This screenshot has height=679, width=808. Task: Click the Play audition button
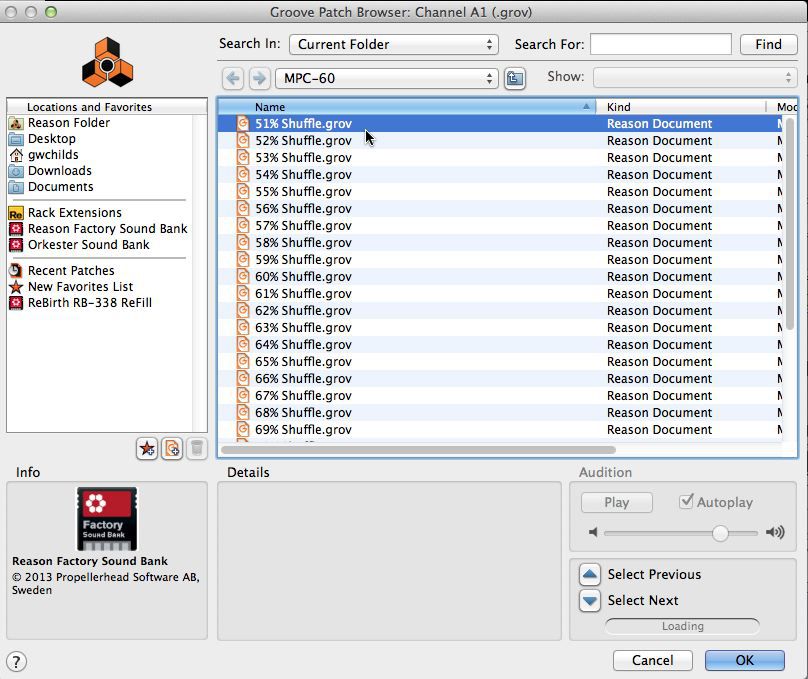pyautogui.click(x=617, y=502)
